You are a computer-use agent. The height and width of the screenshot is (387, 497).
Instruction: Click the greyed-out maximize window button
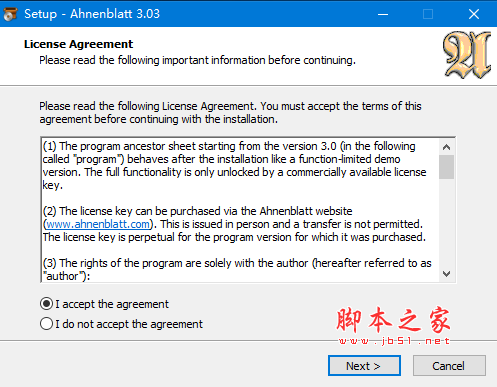pos(428,14)
